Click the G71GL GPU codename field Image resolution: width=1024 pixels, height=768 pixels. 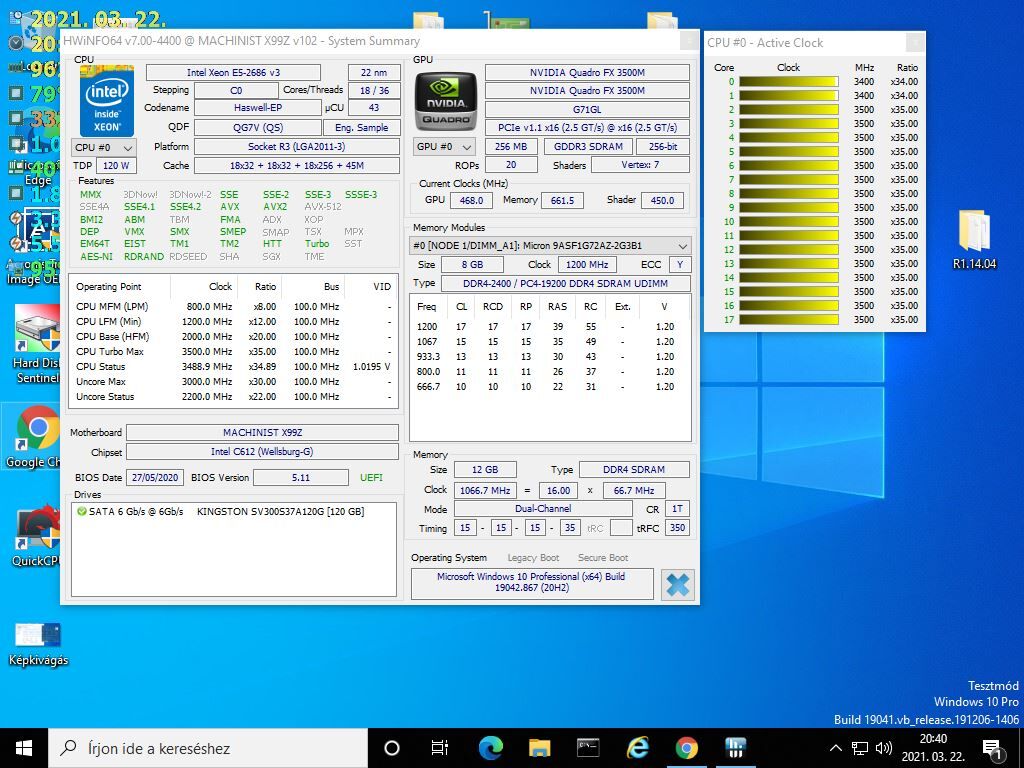587,109
